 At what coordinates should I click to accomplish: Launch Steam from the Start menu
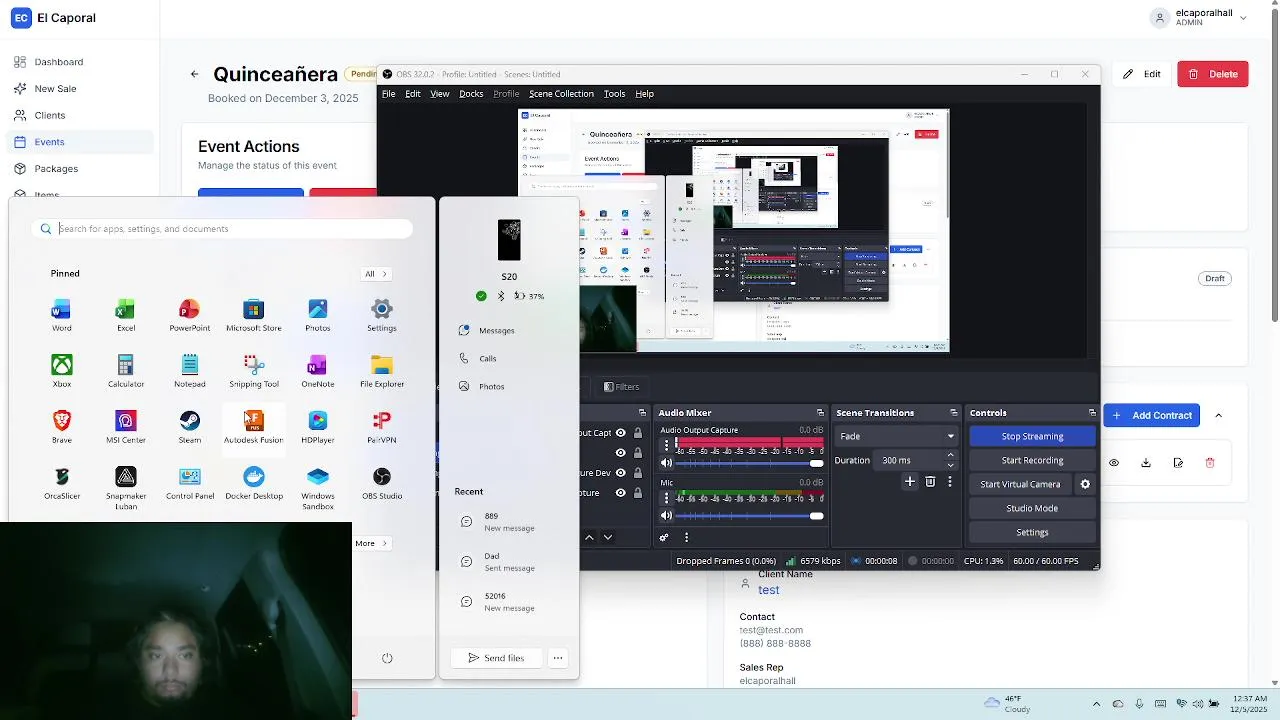click(190, 427)
